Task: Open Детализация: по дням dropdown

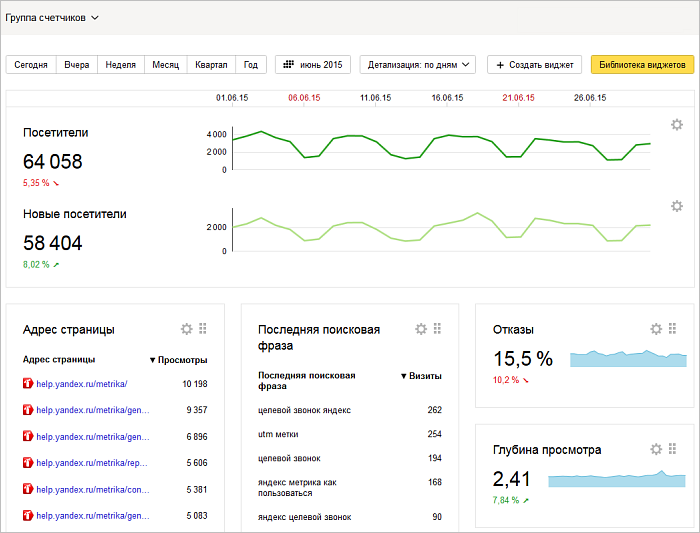Action: pos(419,64)
